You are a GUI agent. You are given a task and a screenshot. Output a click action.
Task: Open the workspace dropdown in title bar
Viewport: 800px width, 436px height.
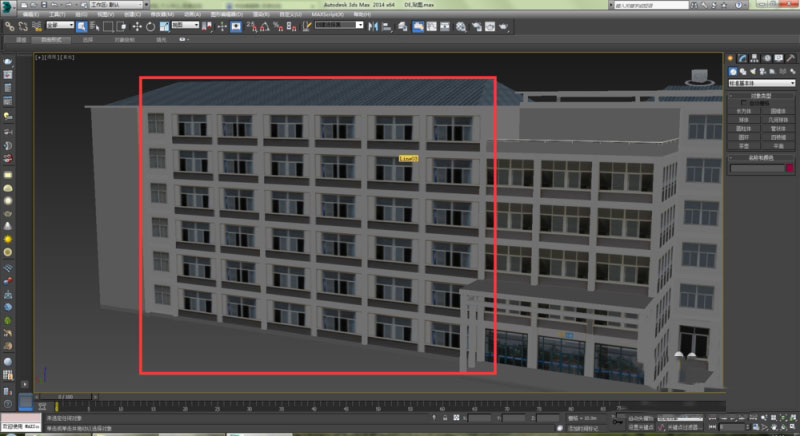tap(116, 5)
